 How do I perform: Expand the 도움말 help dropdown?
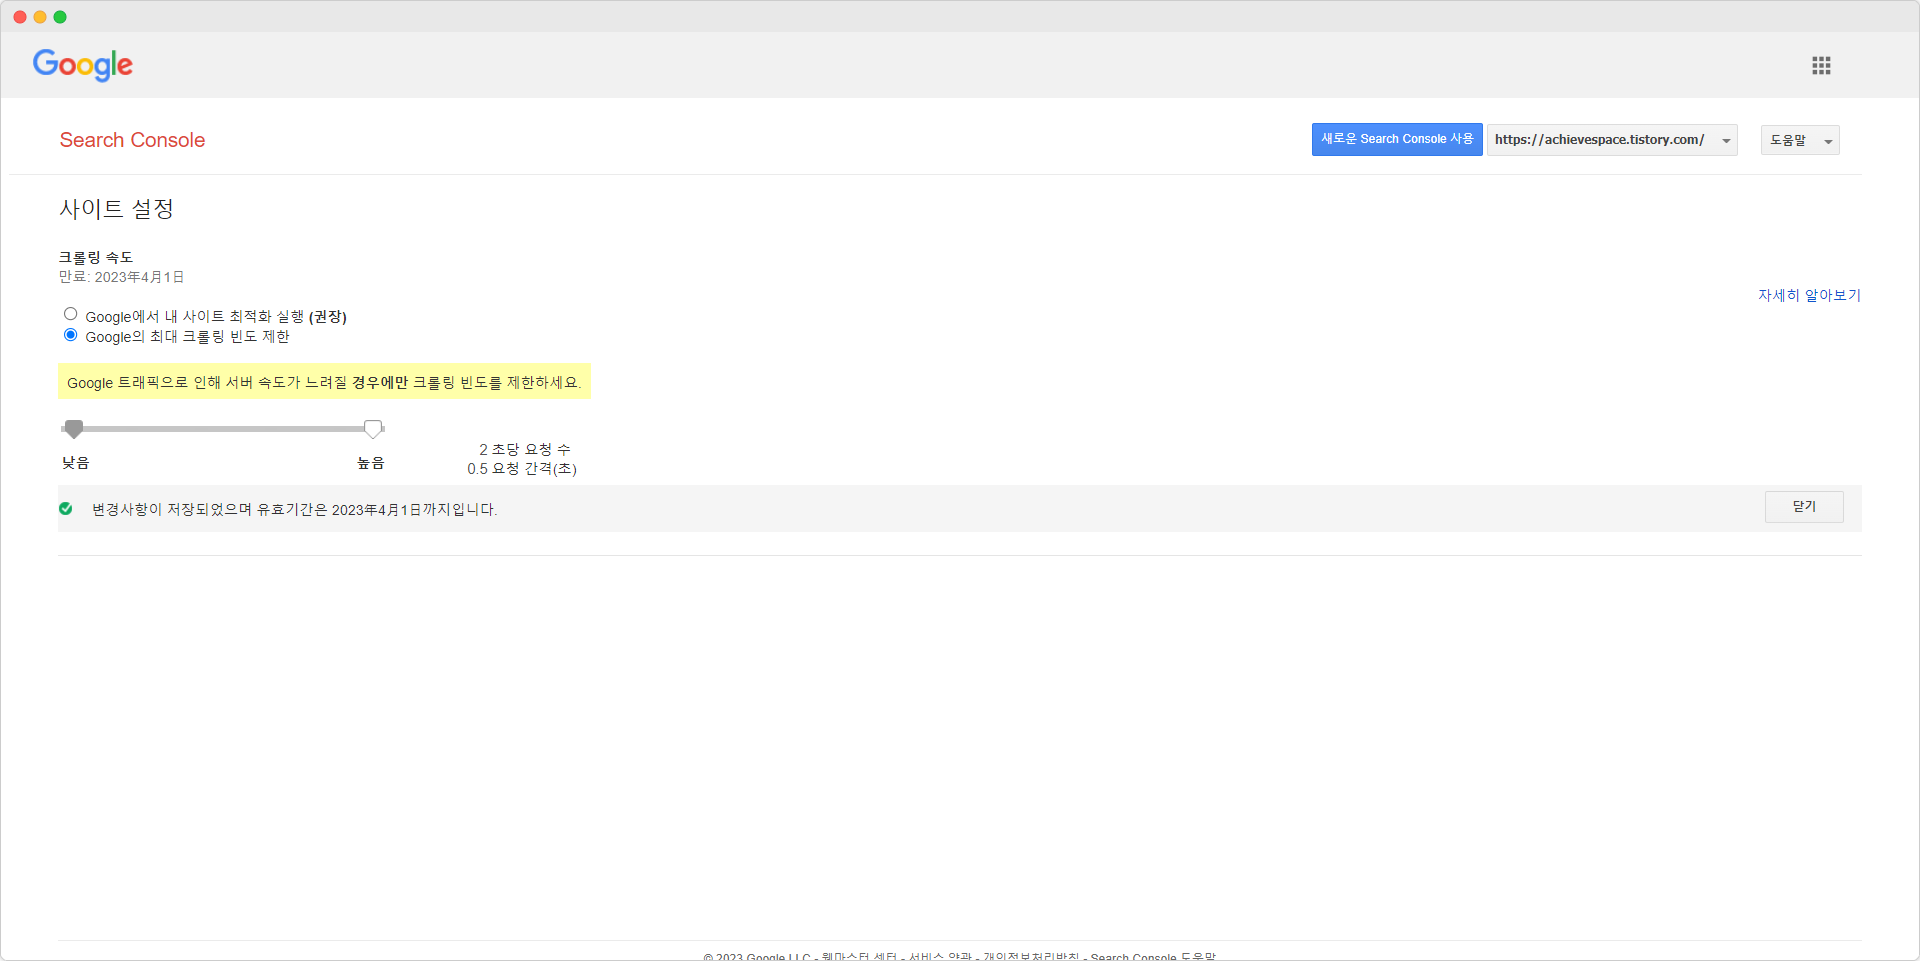(x=1800, y=140)
